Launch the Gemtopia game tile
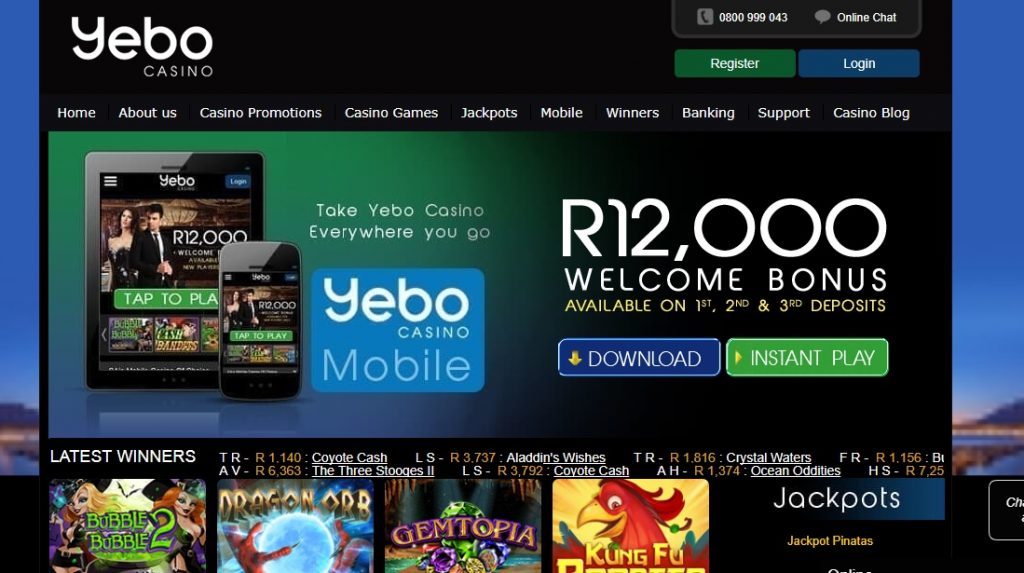The image size is (1024, 573). coord(463,526)
